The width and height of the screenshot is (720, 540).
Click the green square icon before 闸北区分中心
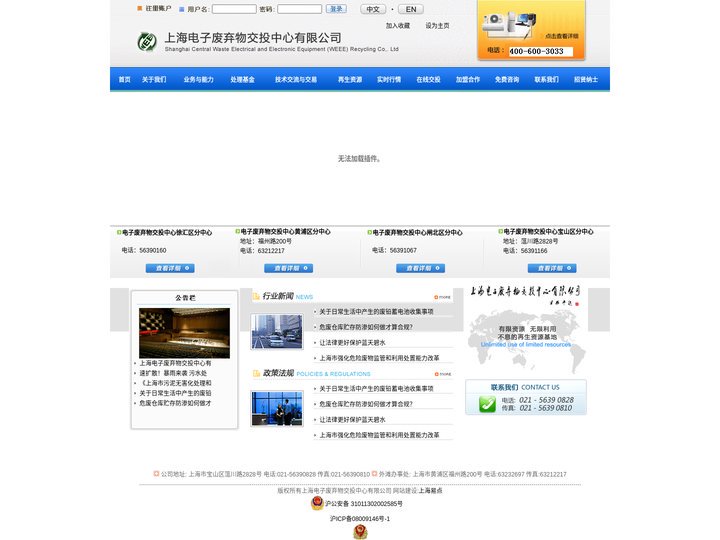point(370,232)
